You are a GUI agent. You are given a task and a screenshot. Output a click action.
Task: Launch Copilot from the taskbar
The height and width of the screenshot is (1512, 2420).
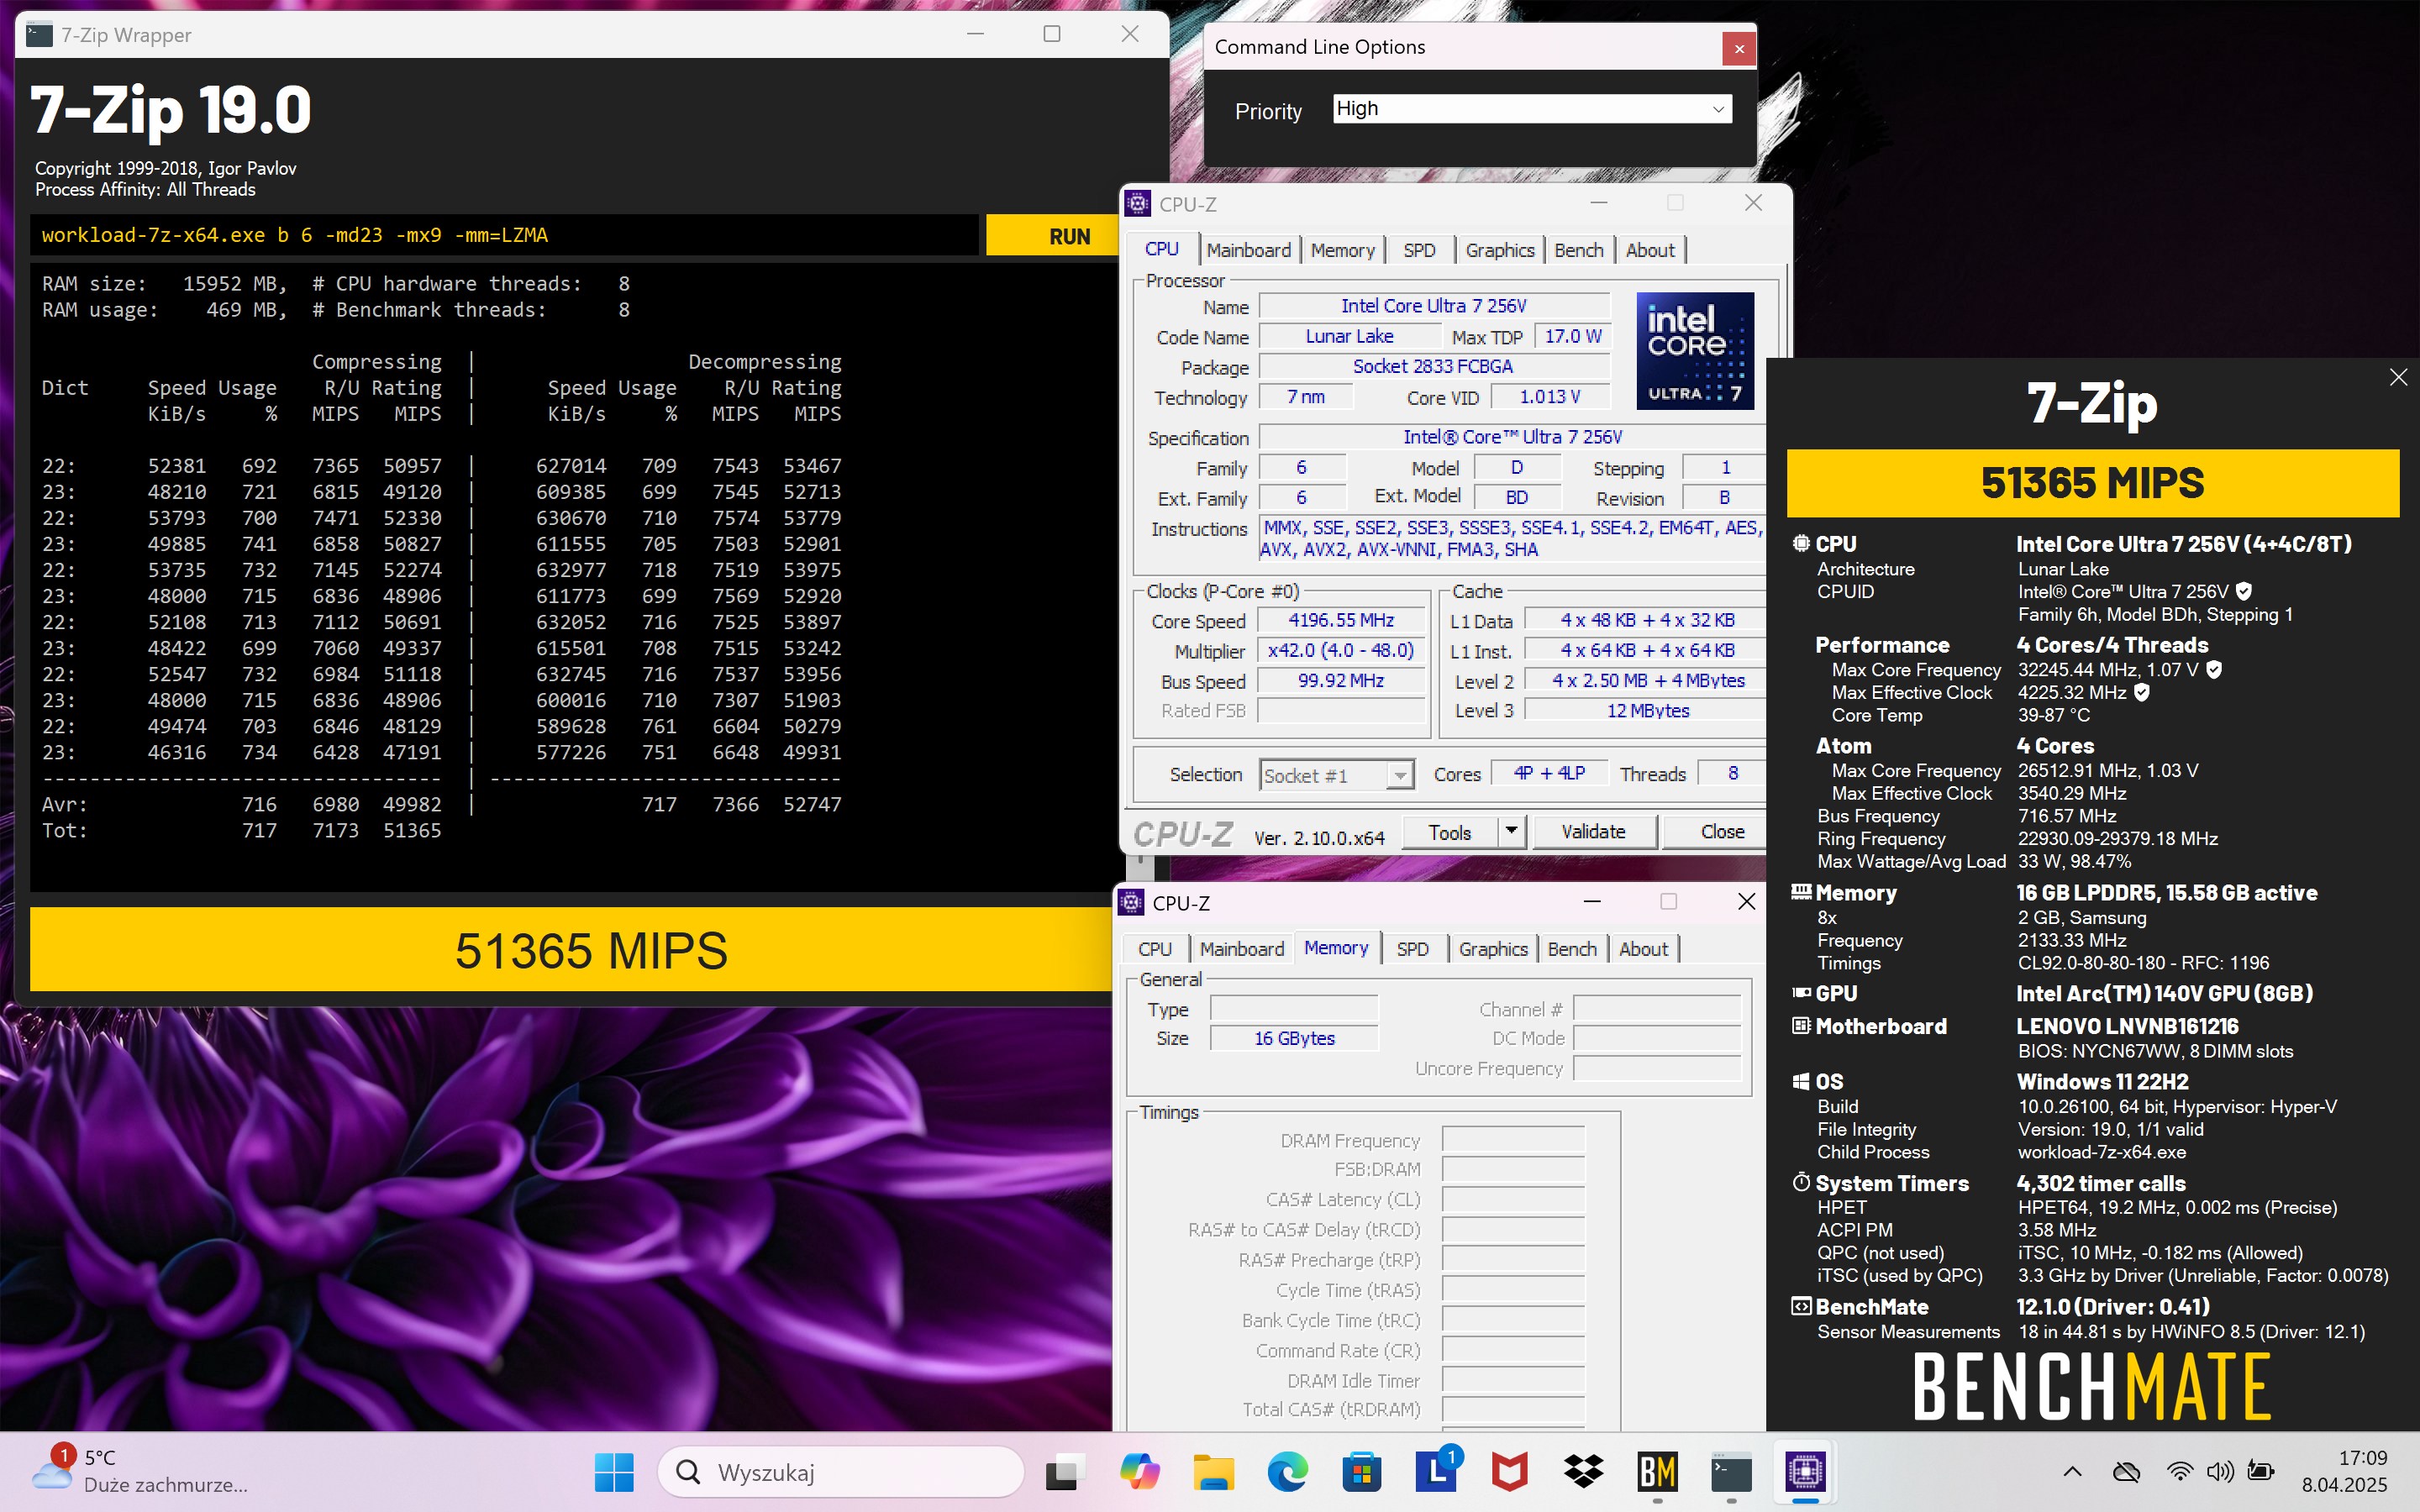click(1139, 1472)
